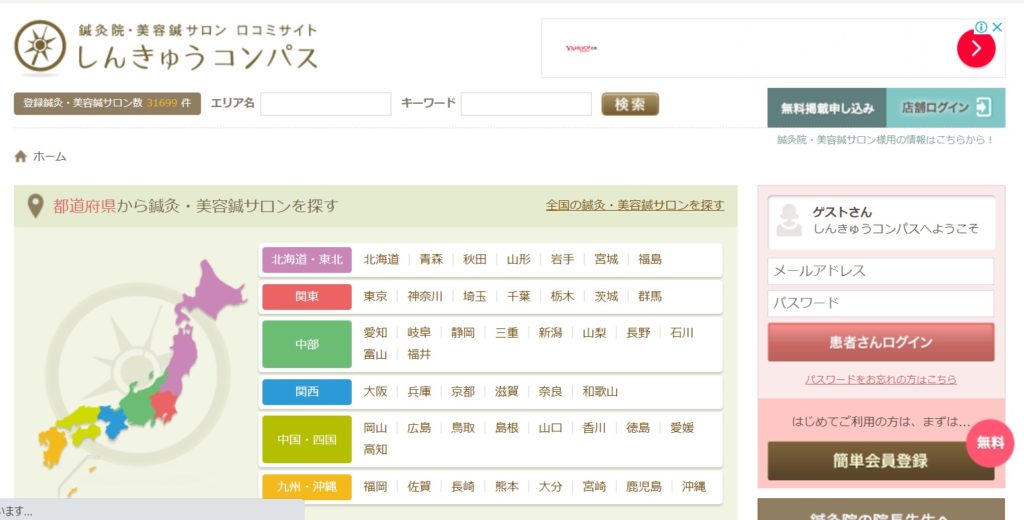Viewport: 1024px width, 520px height.
Task: Click the guest user avatar icon
Action: 789,221
